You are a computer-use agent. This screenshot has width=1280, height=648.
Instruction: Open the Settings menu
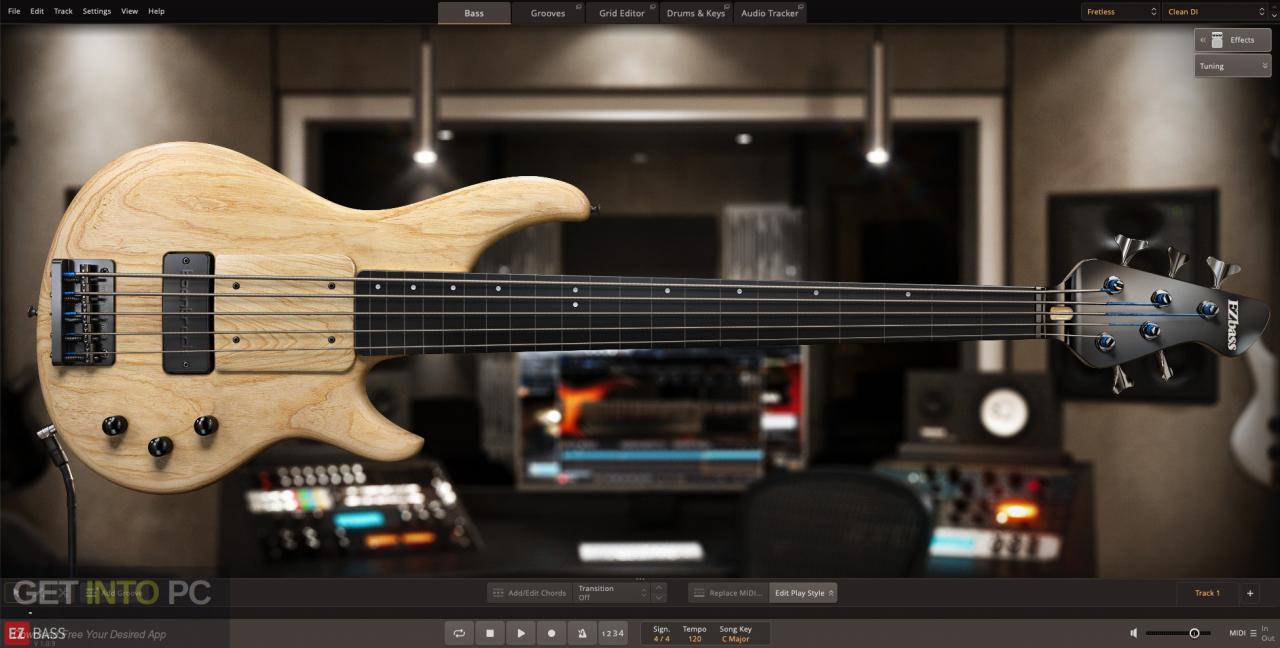[x=97, y=11]
